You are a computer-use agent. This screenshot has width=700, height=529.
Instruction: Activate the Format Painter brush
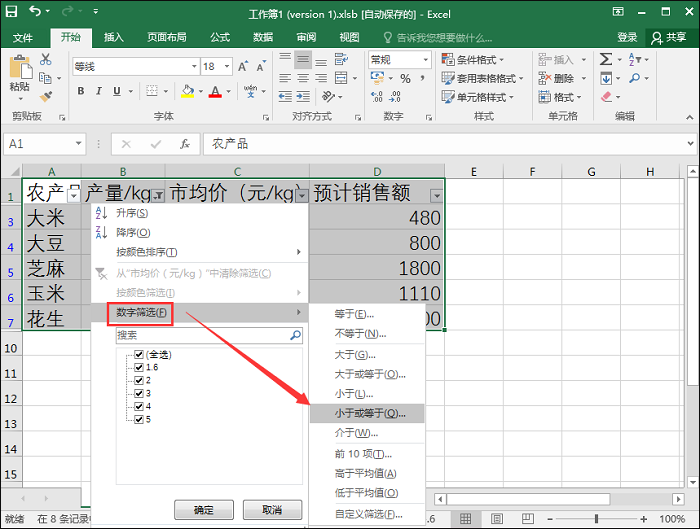coord(46,96)
